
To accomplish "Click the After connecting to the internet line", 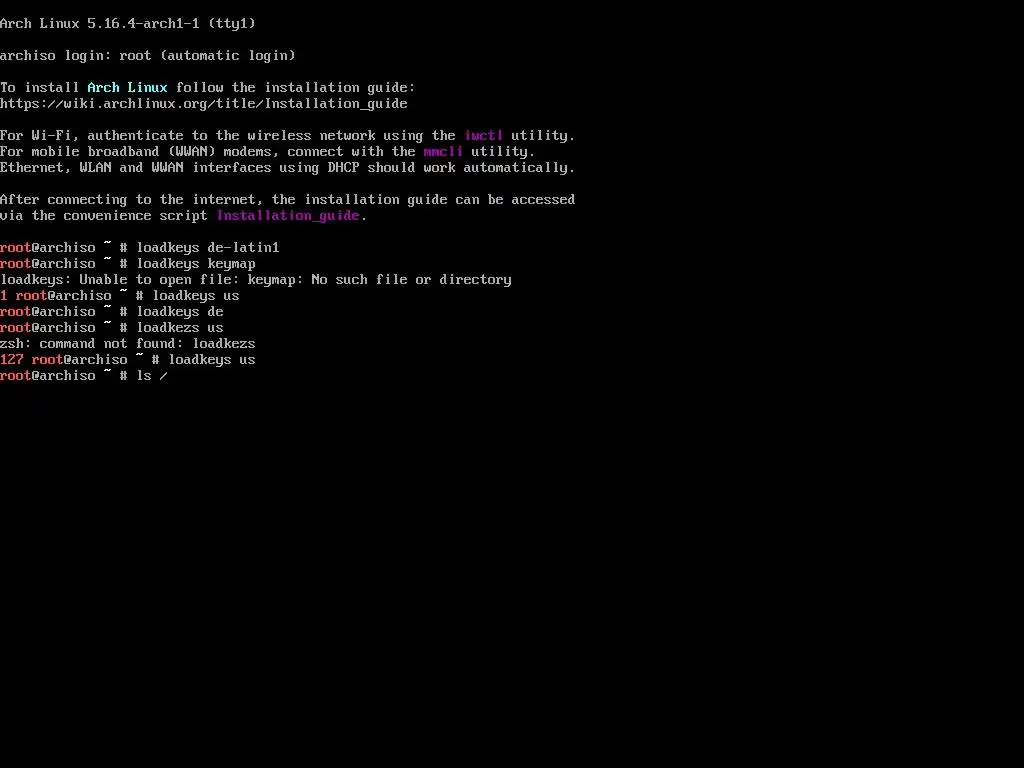I will [x=287, y=200].
